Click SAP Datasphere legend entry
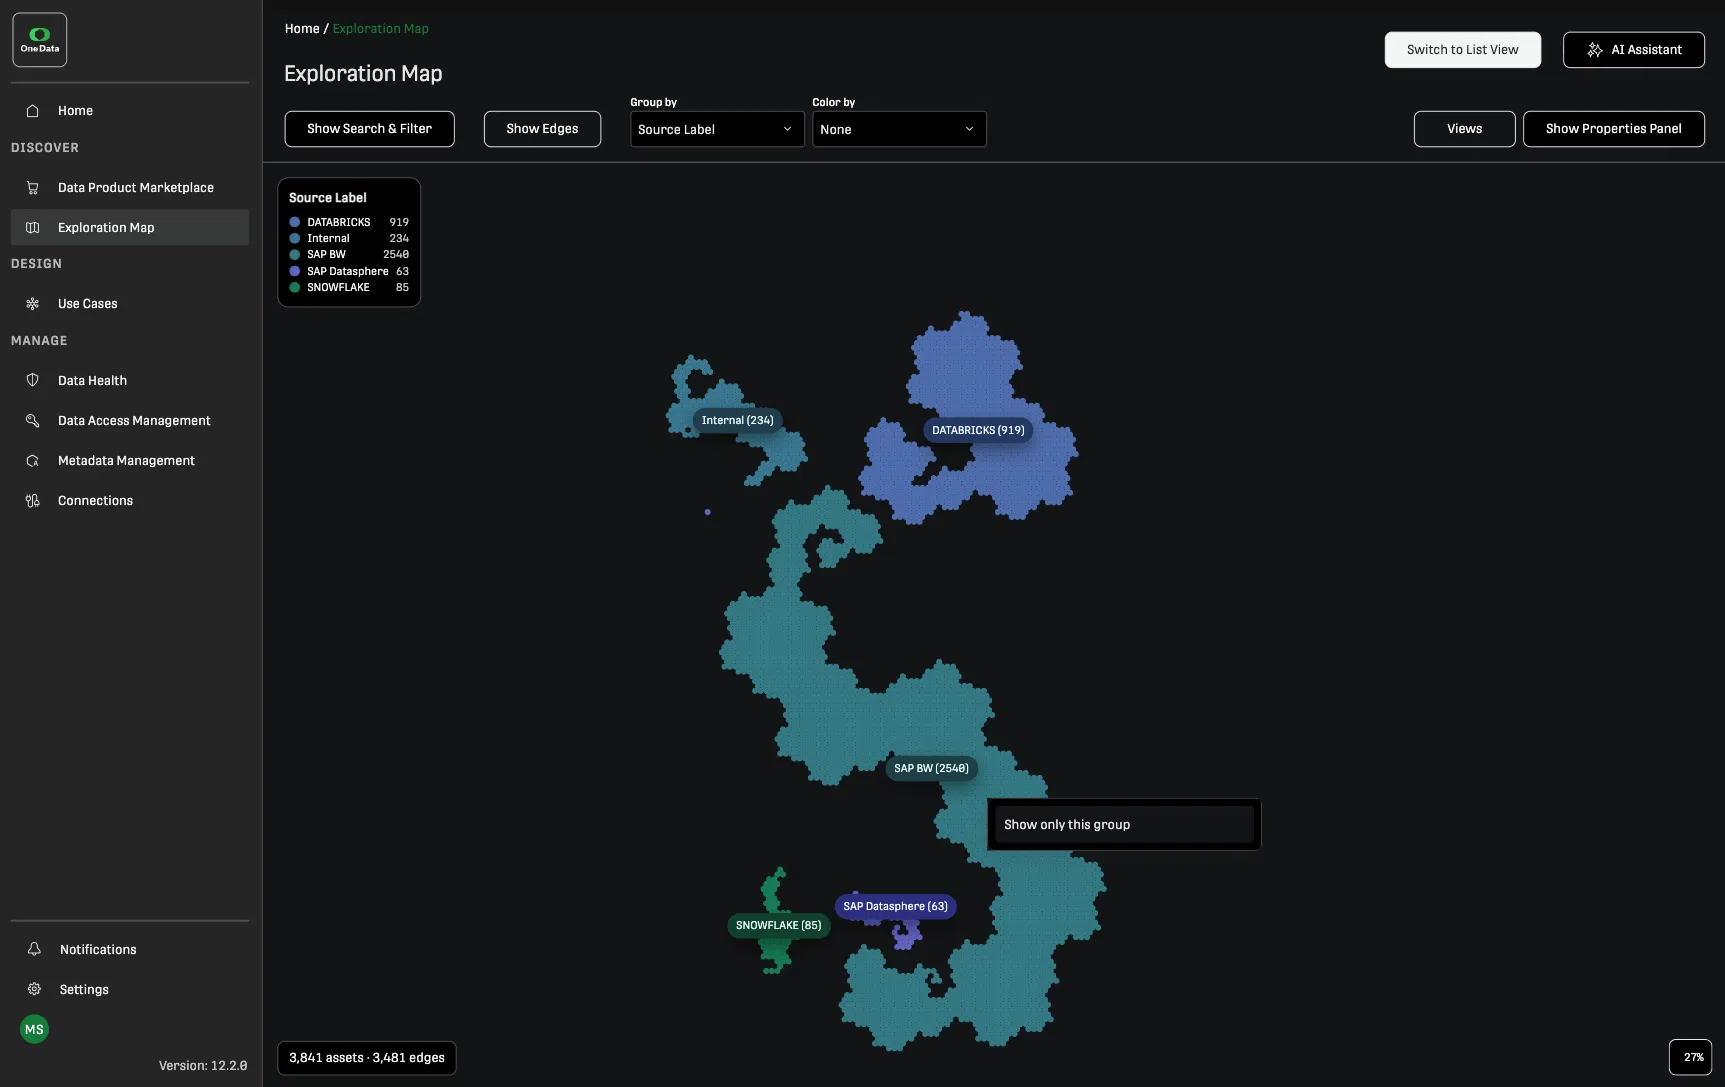The image size is (1725, 1087). point(349,271)
